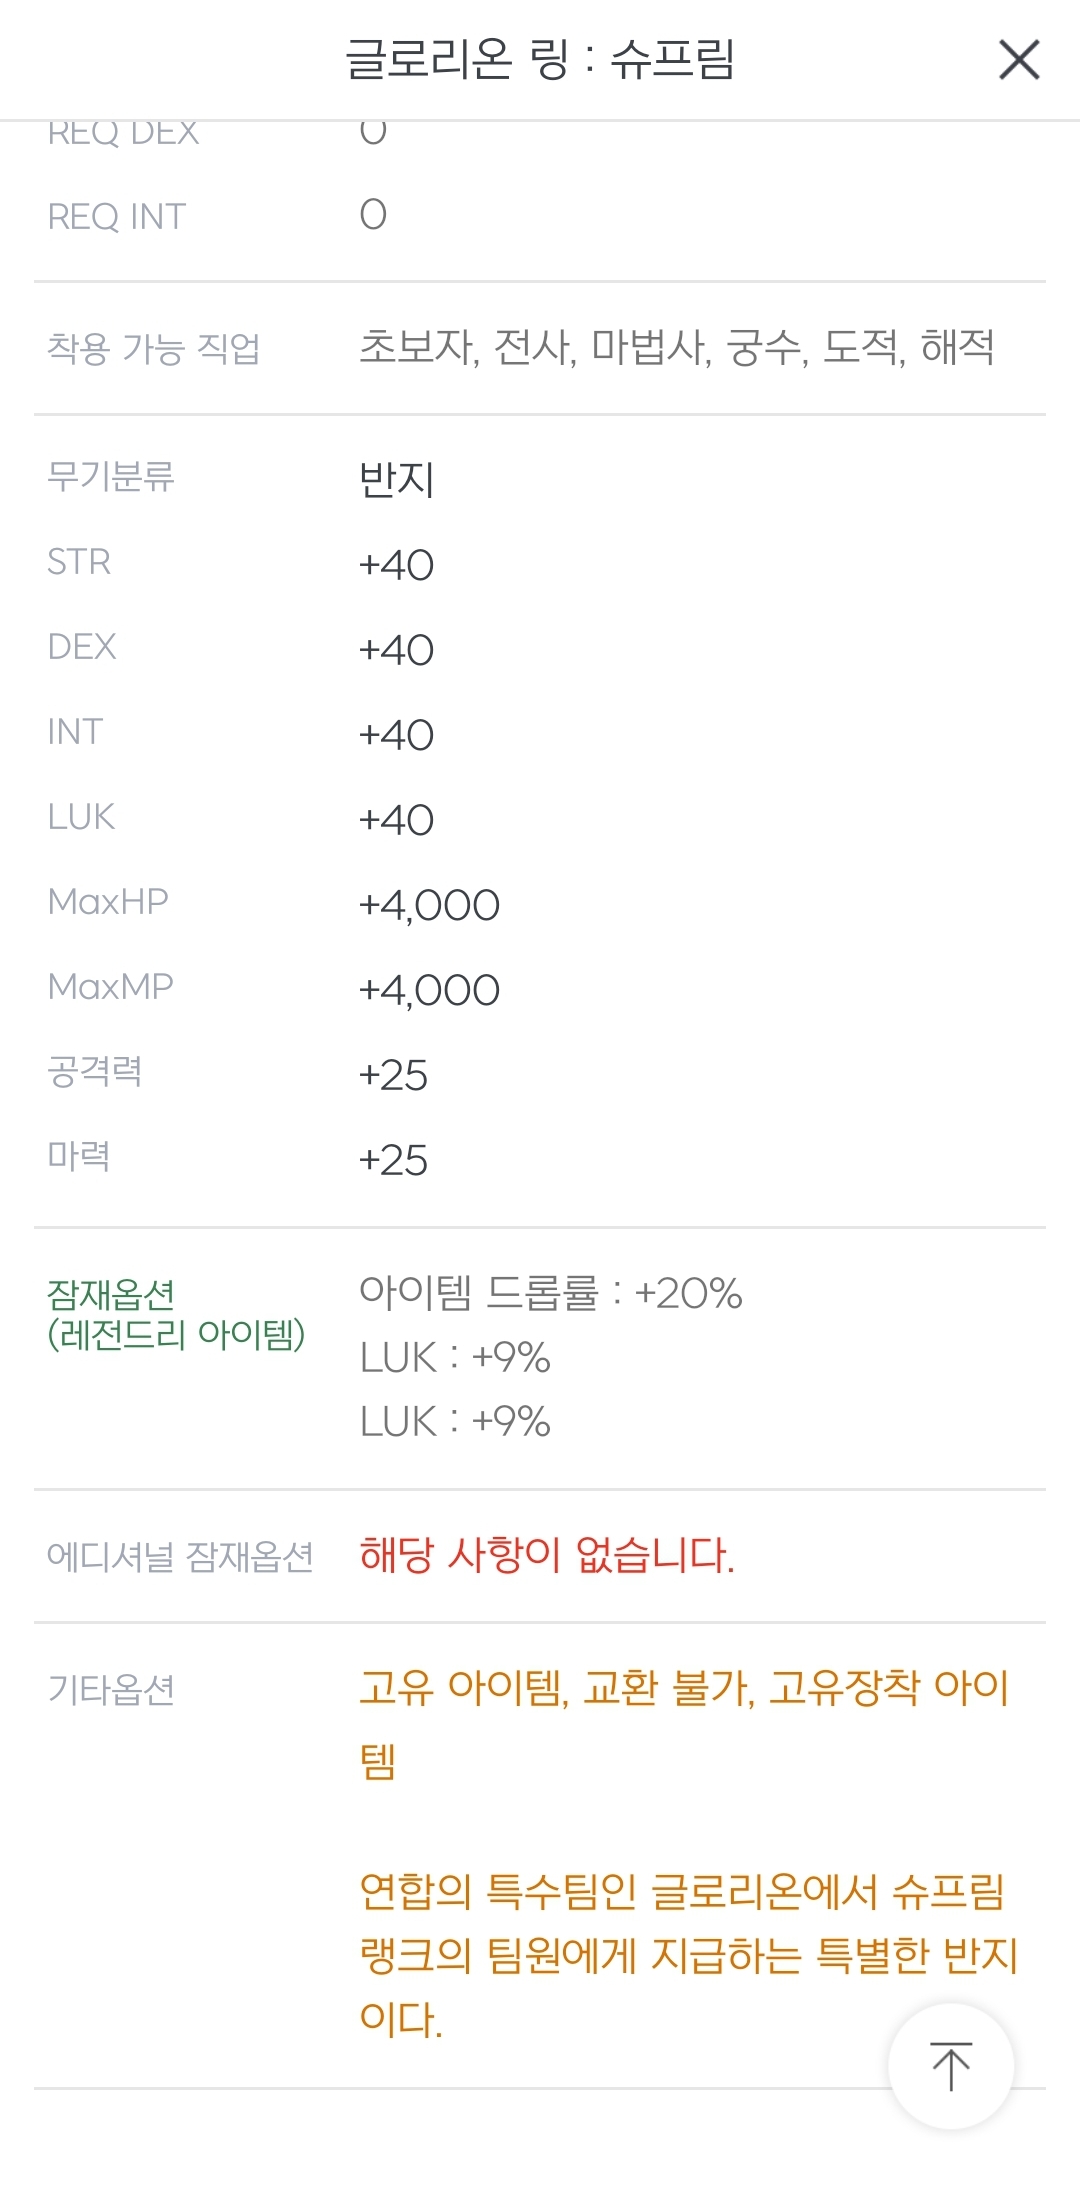Tap the 착용 가능 직업 label
Viewport: 1080px width, 2195px height.
coord(154,348)
